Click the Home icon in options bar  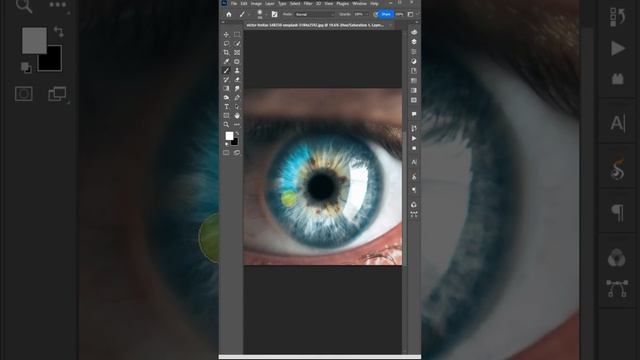pyautogui.click(x=229, y=14)
